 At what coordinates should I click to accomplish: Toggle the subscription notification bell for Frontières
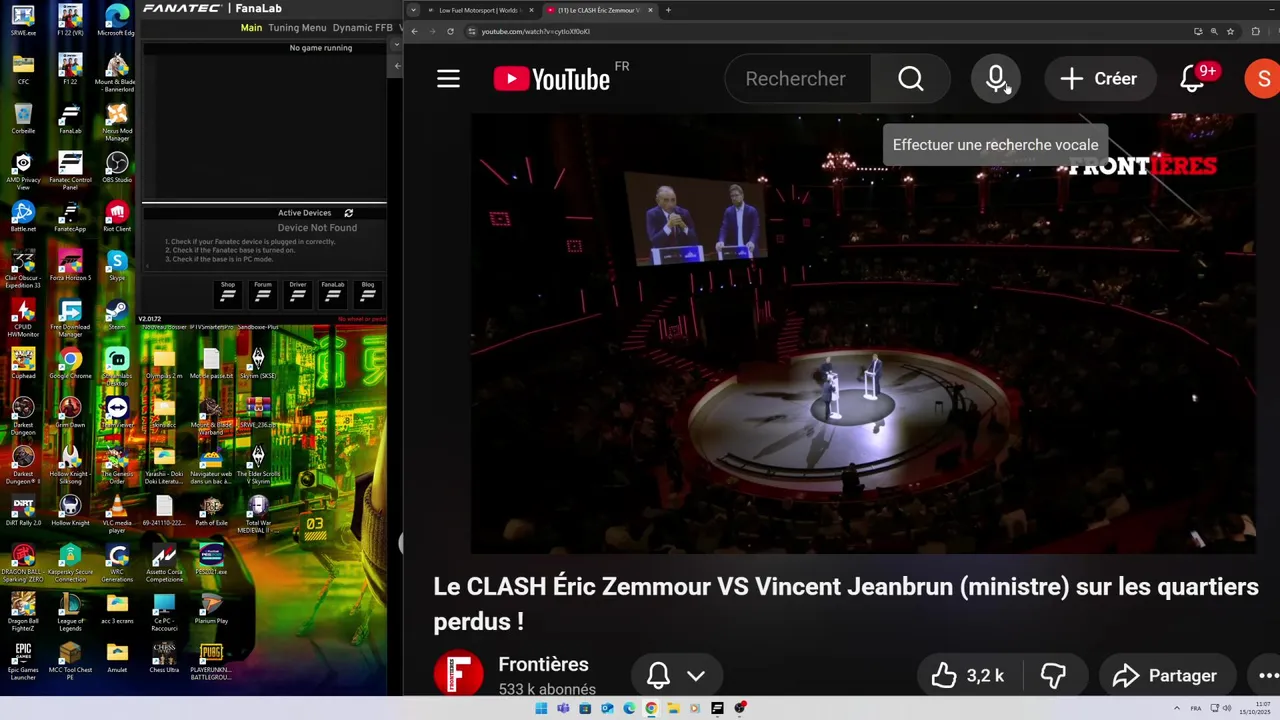click(658, 676)
